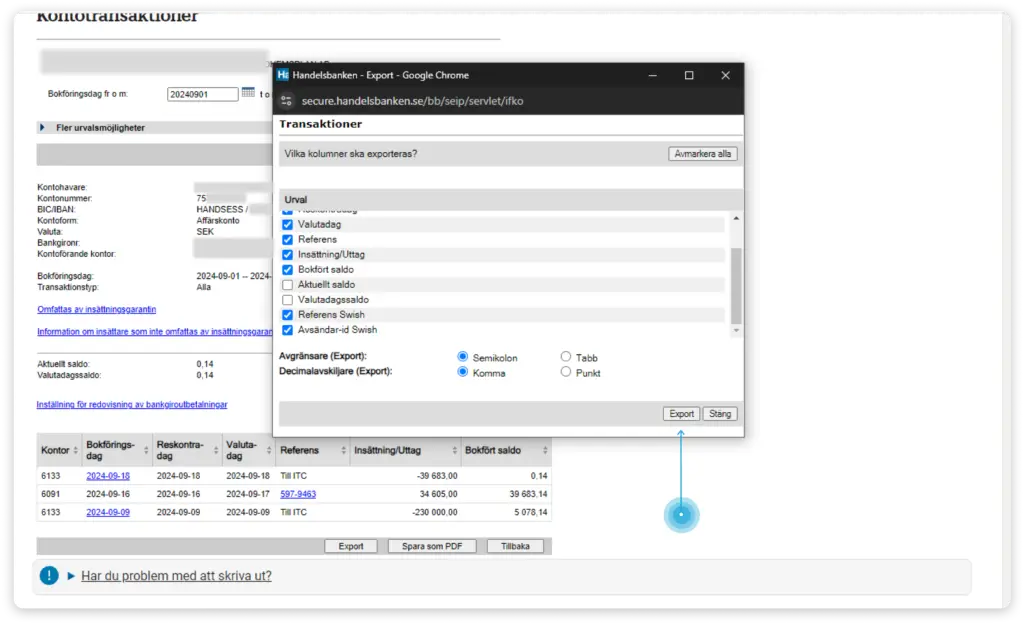This screenshot has width=1024, height=624.
Task: Uncheck the Bokfört saldo column checkbox
Action: tap(287, 270)
